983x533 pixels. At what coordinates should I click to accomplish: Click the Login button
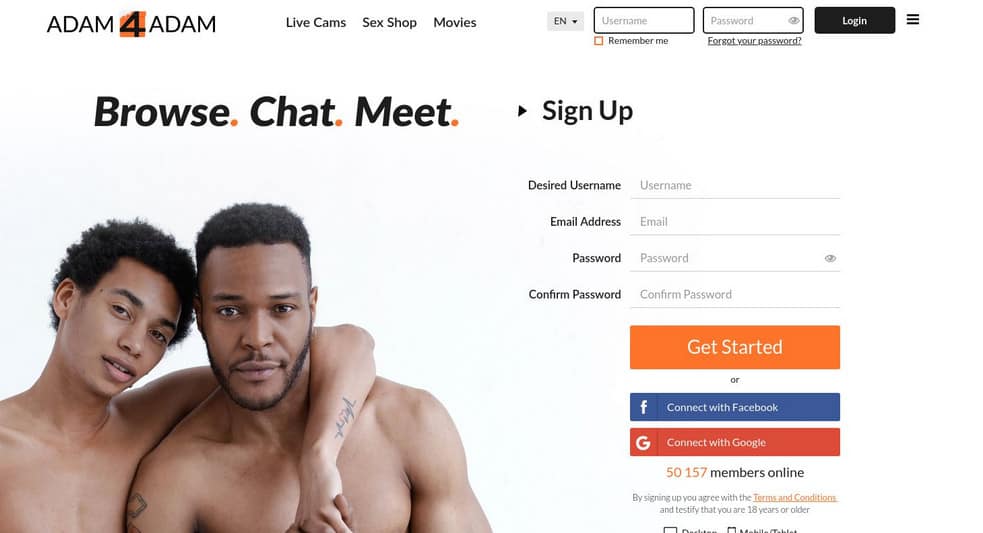pyautogui.click(x=854, y=21)
